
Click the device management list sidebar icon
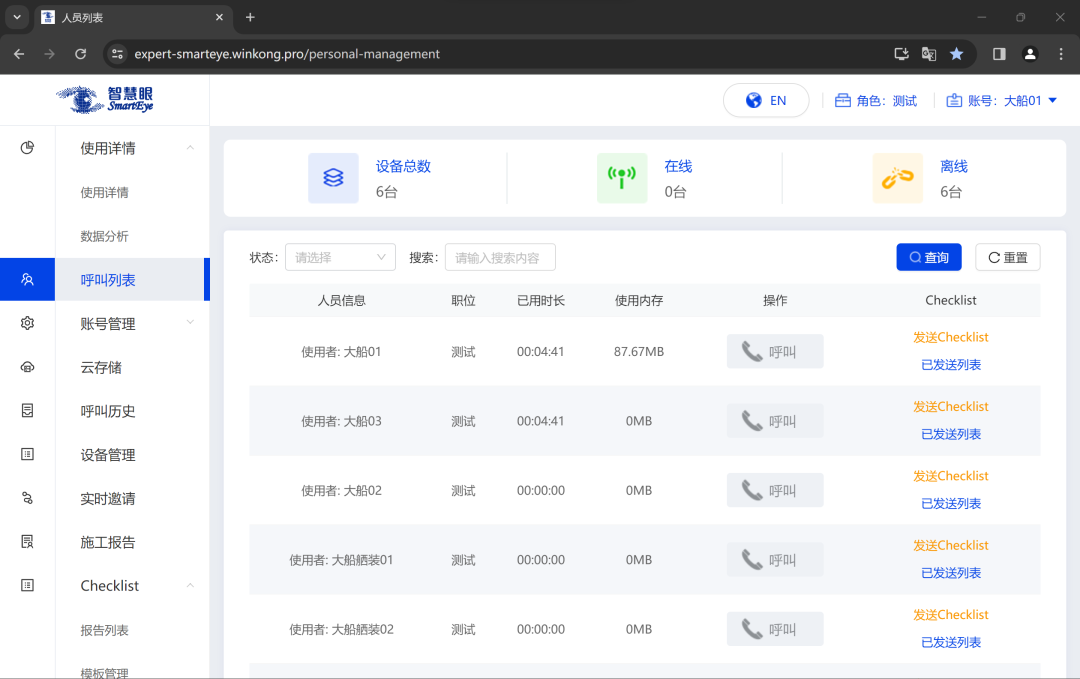(27, 454)
